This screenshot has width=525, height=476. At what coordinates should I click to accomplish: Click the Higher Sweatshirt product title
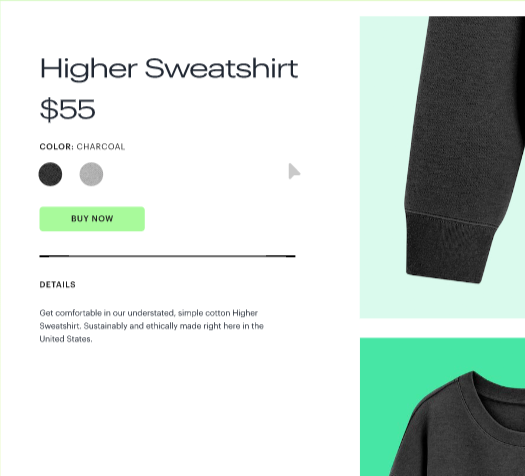pos(169,69)
